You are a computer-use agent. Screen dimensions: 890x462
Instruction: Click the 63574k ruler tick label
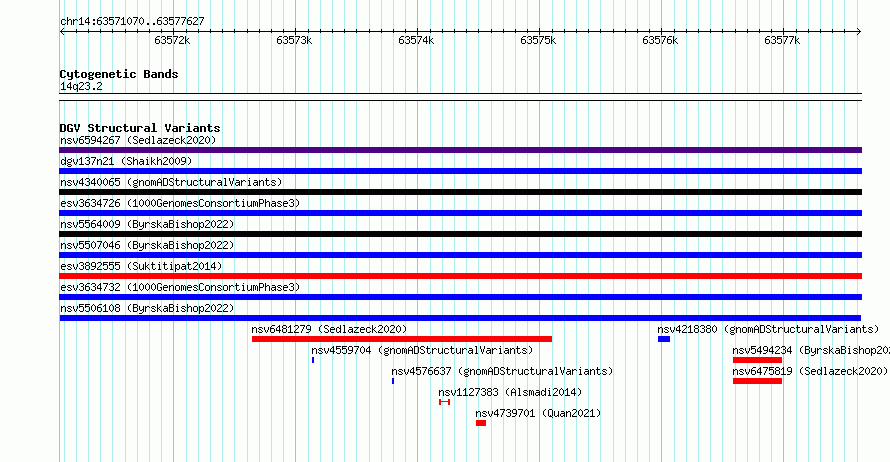pos(416,40)
